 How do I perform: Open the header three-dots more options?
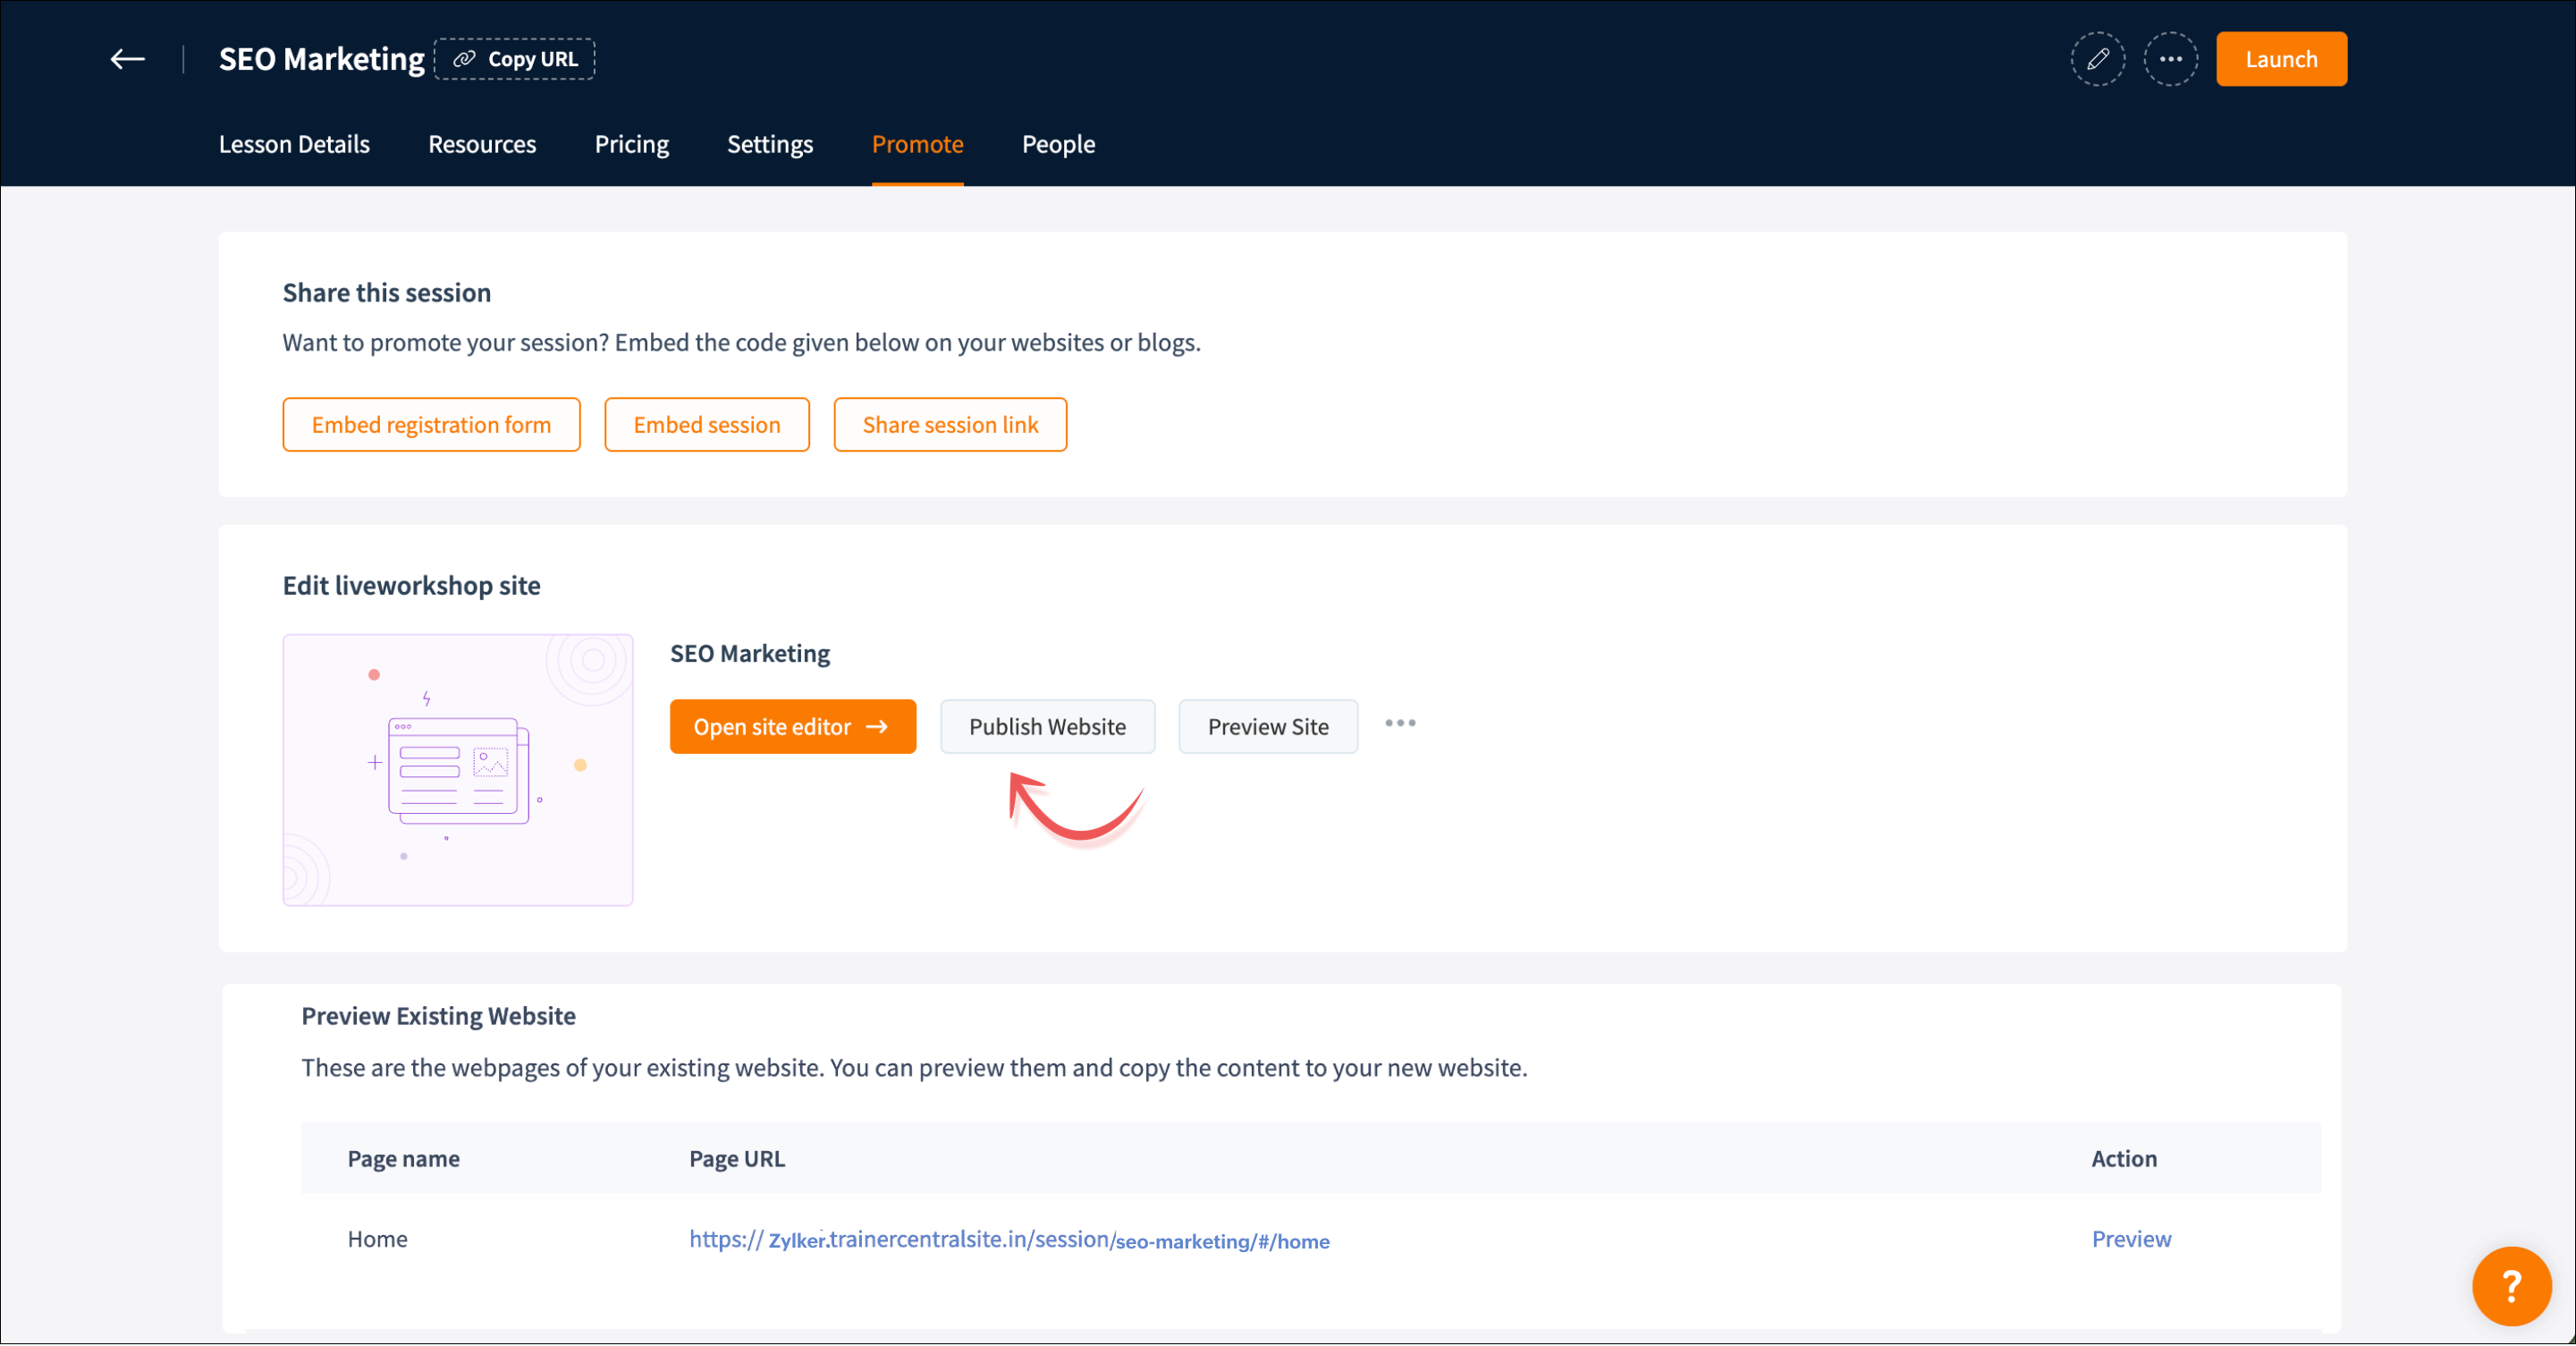(x=2170, y=59)
